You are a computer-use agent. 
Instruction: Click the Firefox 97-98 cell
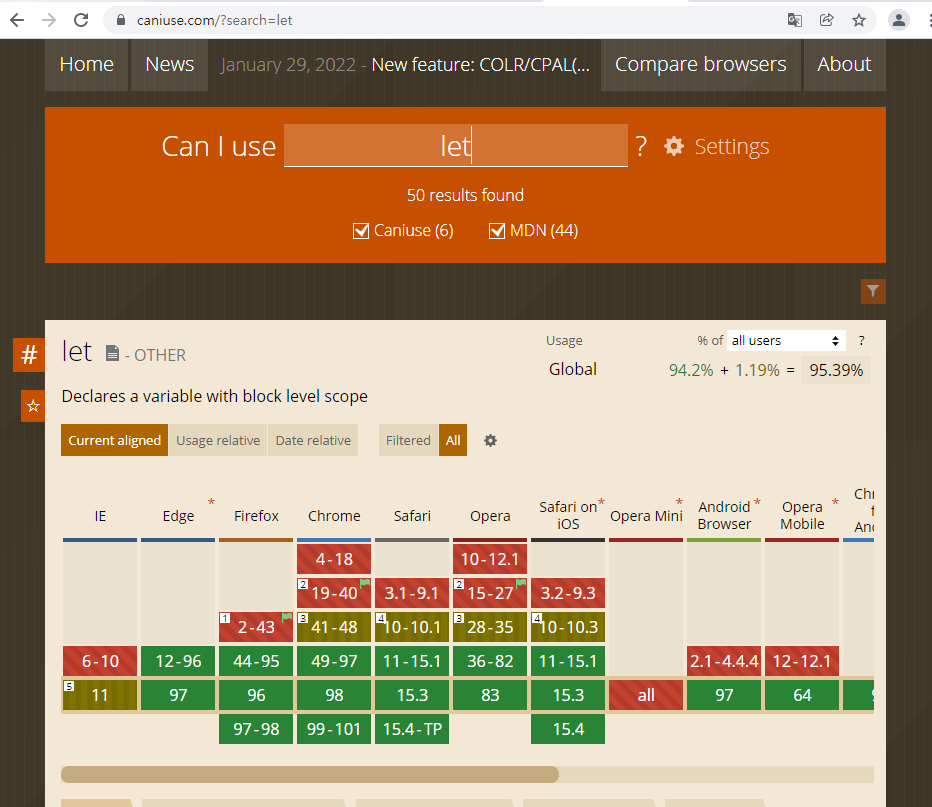click(x=256, y=729)
